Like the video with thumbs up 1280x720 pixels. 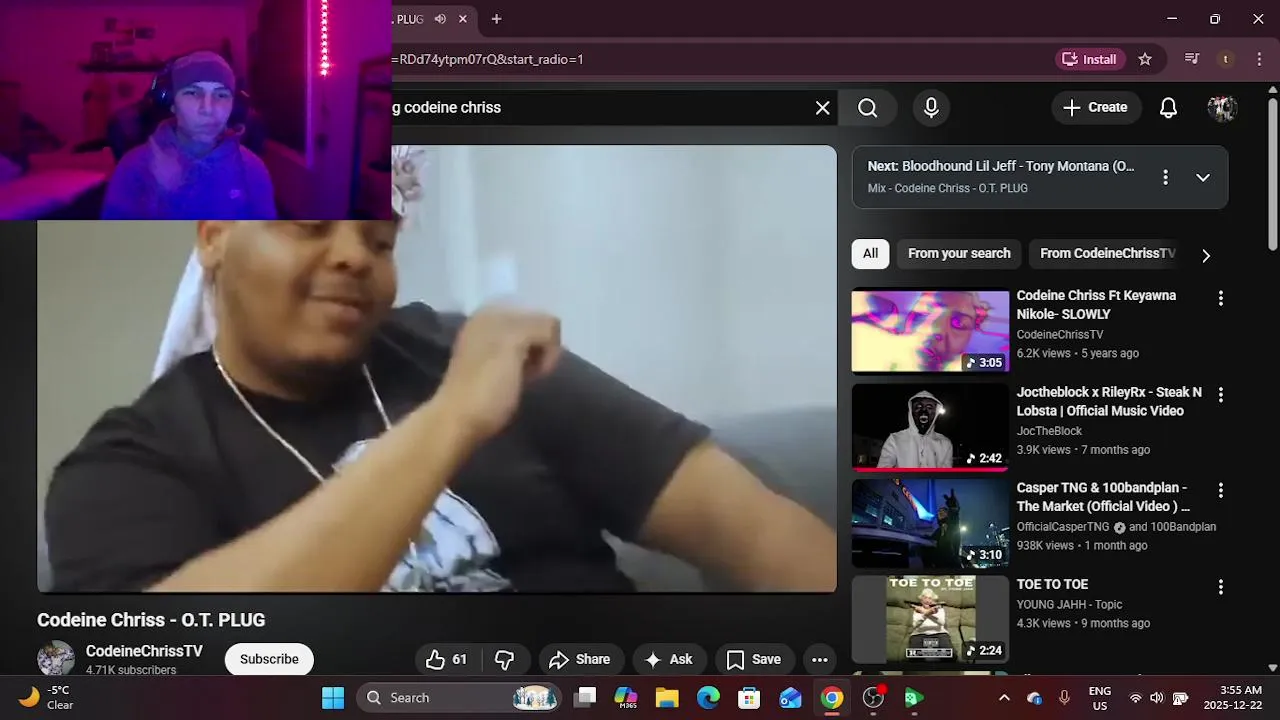tap(447, 659)
